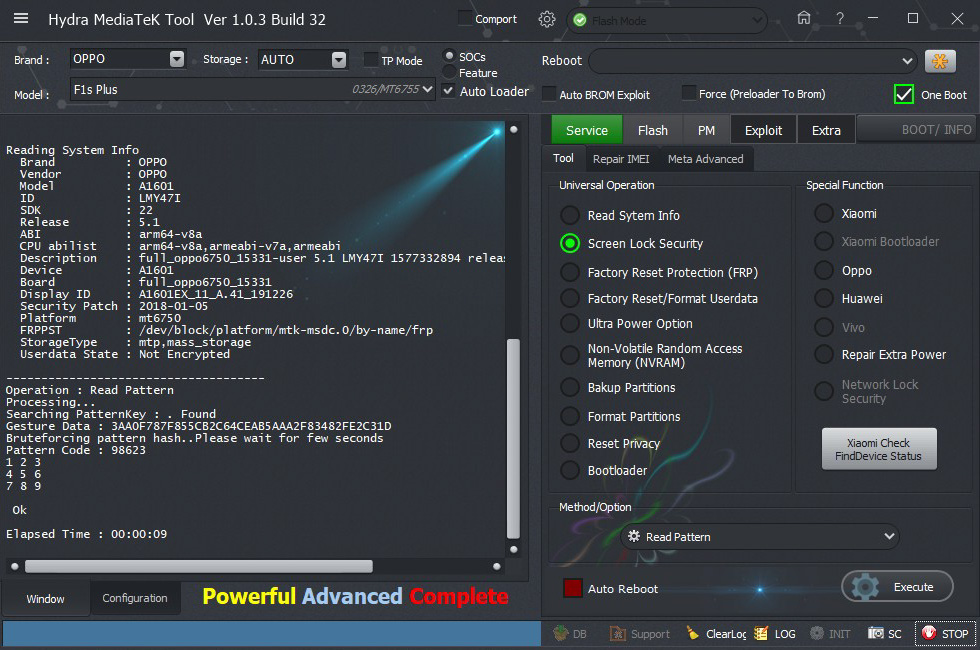Click the STOP button
Screen dimensions: 980x650
(x=945, y=634)
